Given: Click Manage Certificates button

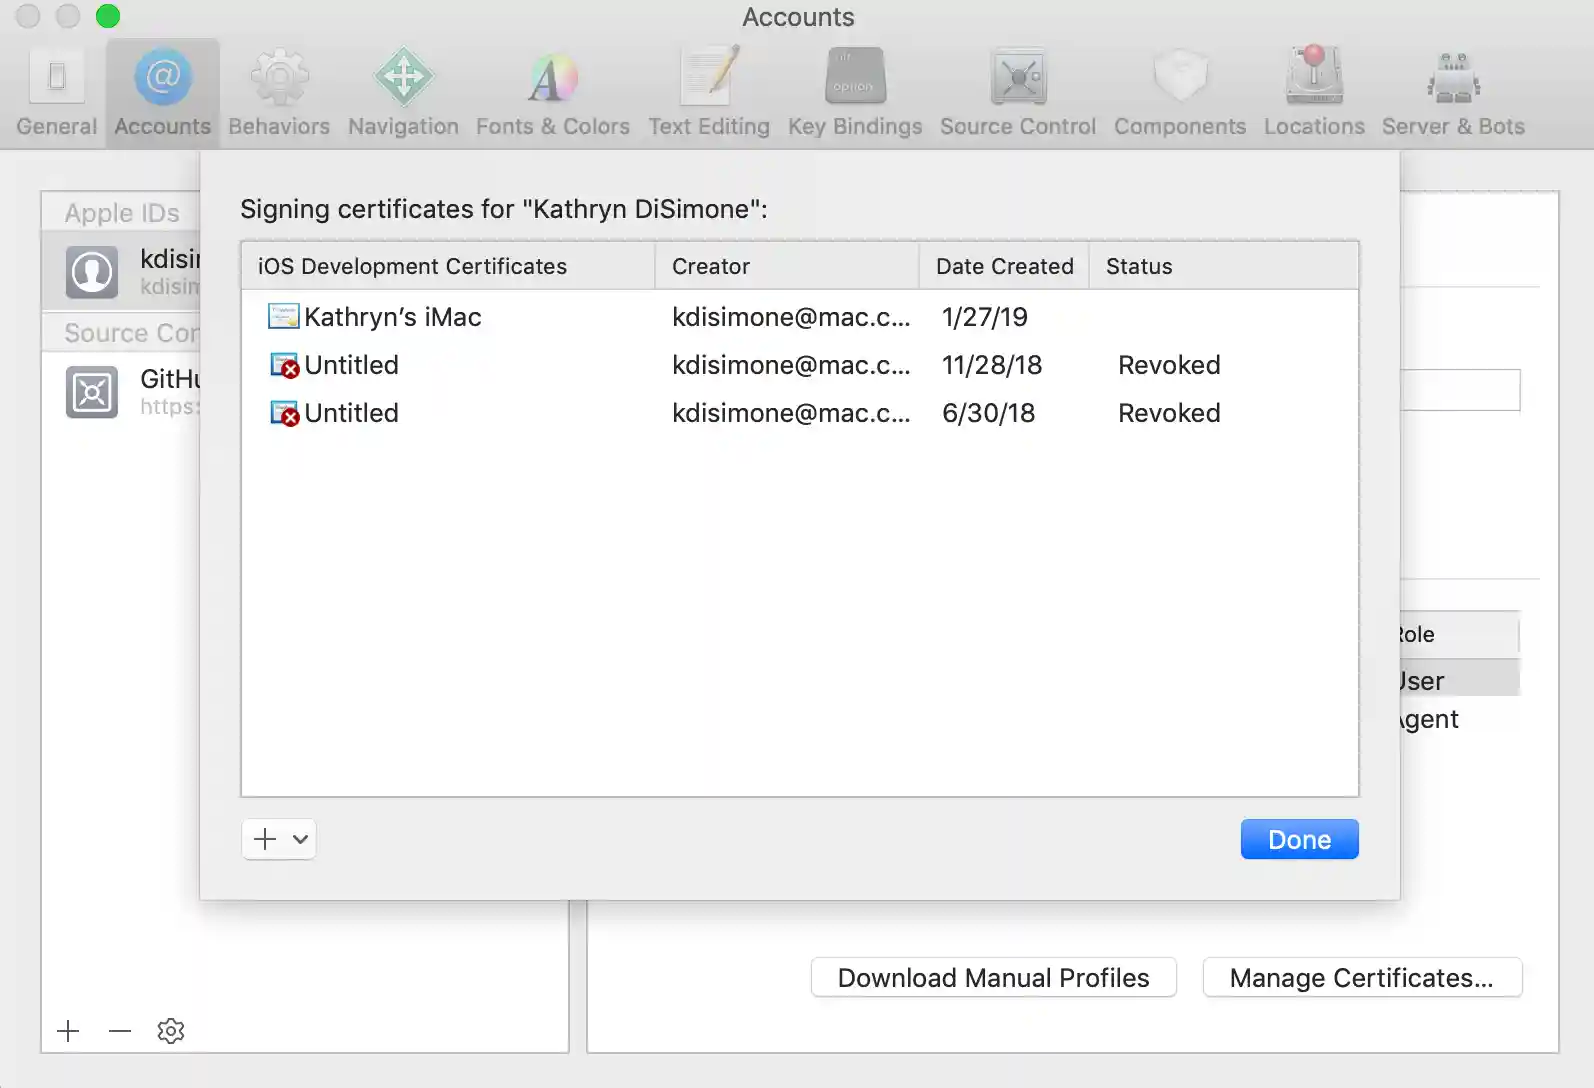Looking at the screenshot, I should click(1362, 978).
